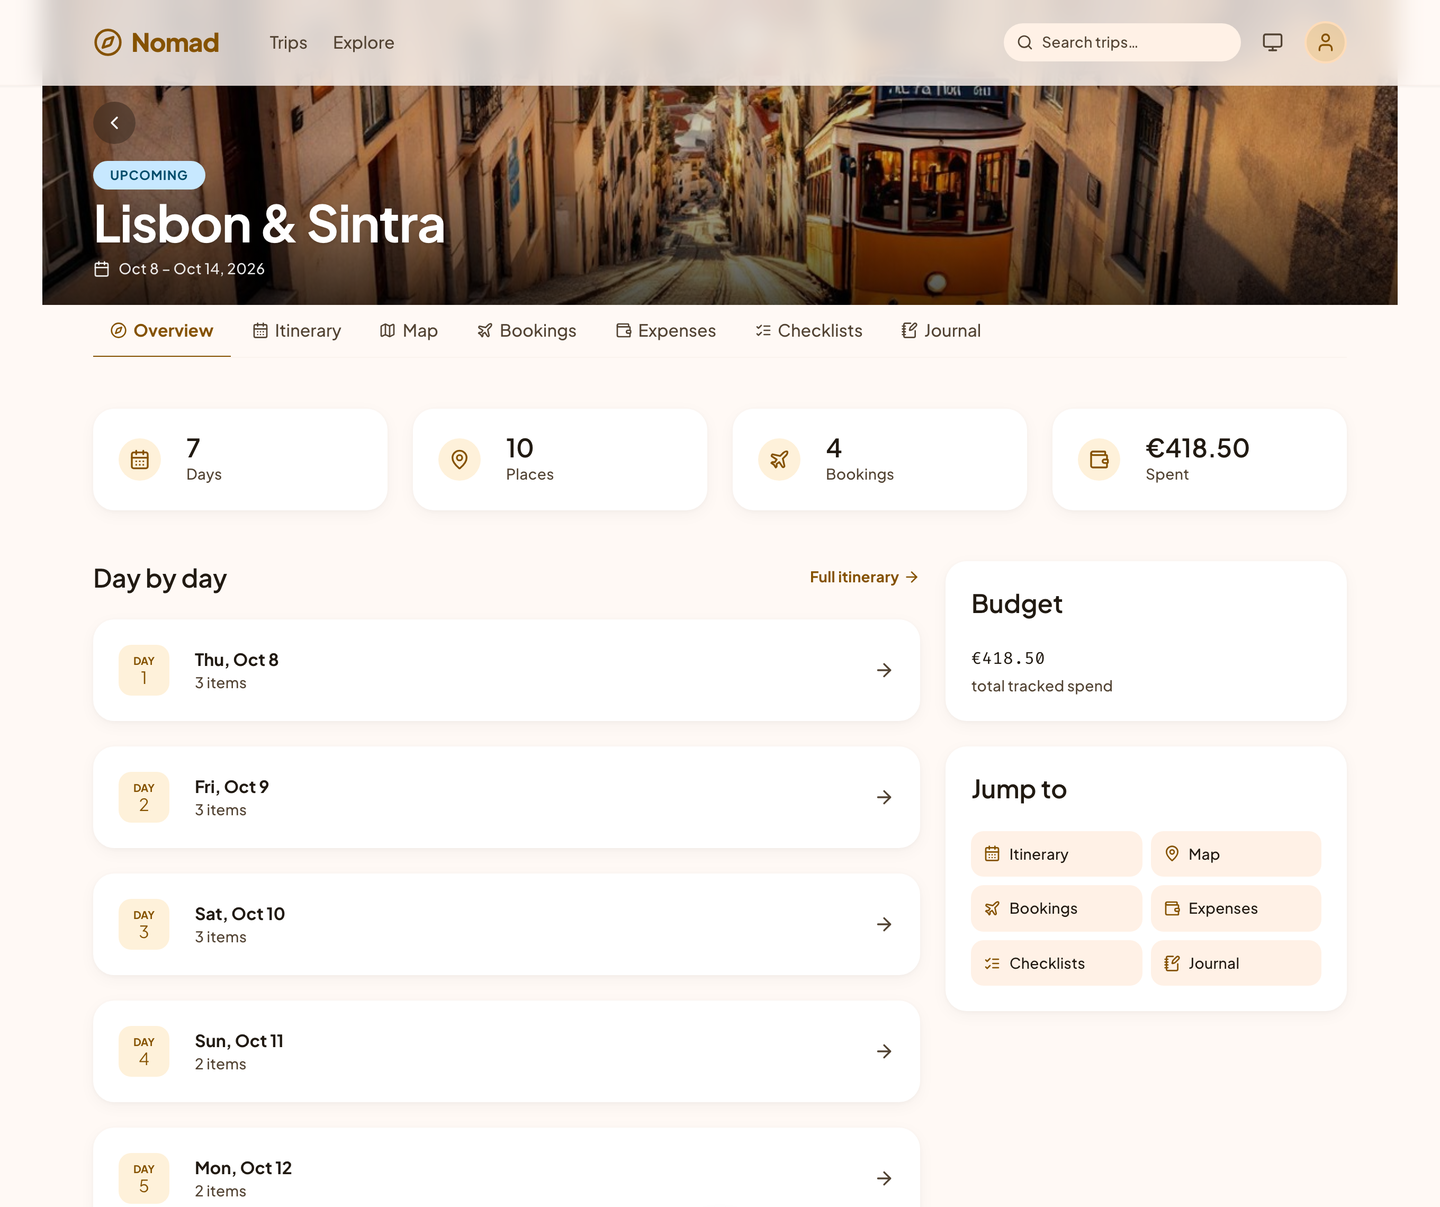Jump to Expenses from the Jump to panel
Image resolution: width=1440 pixels, height=1207 pixels.
point(1236,908)
